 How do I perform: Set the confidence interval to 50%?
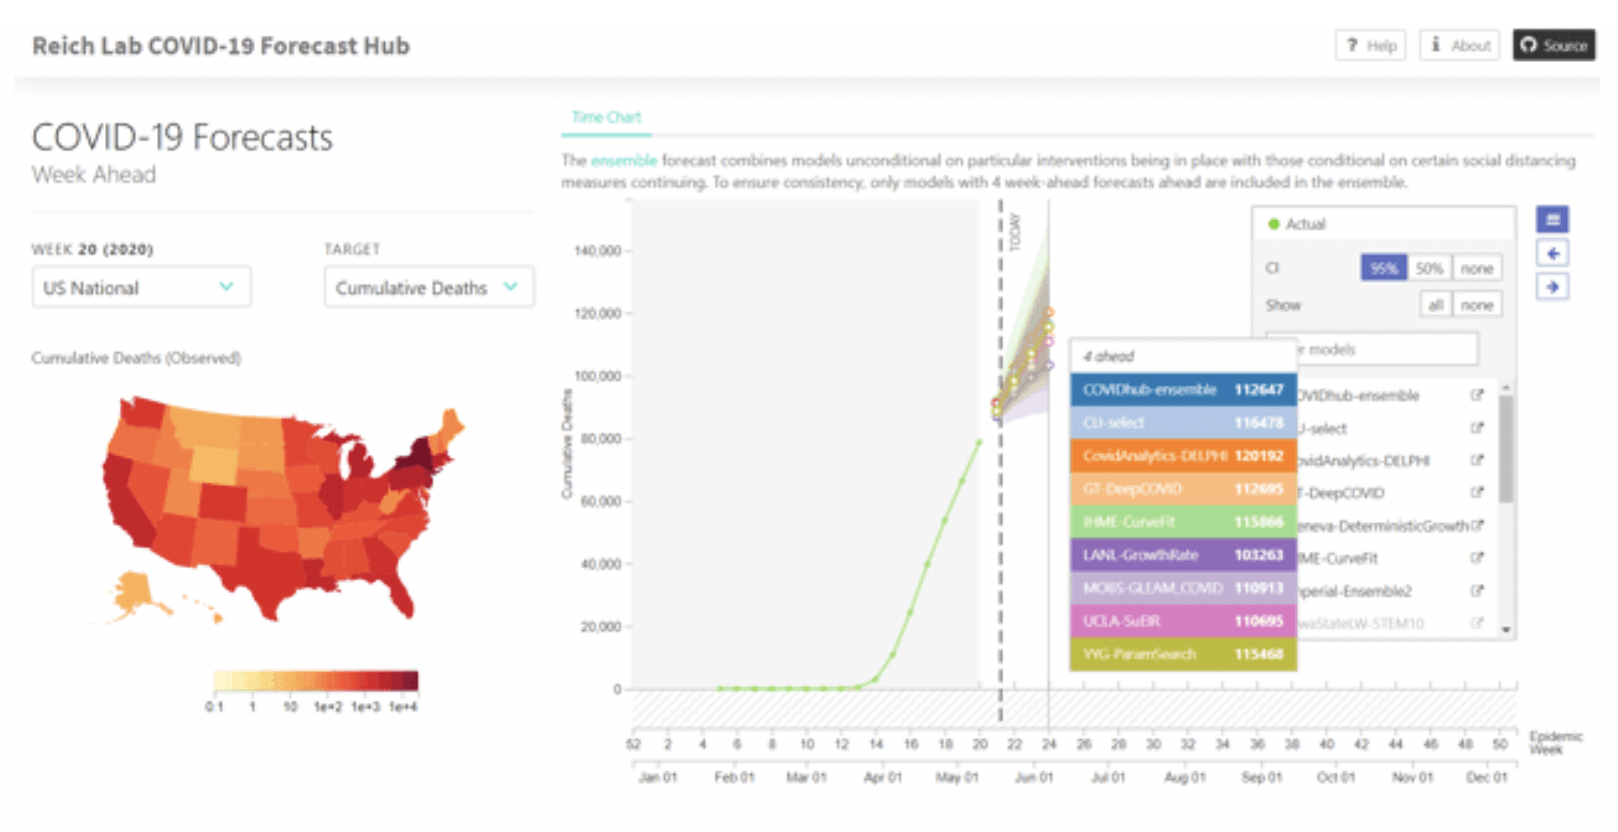point(1429,268)
